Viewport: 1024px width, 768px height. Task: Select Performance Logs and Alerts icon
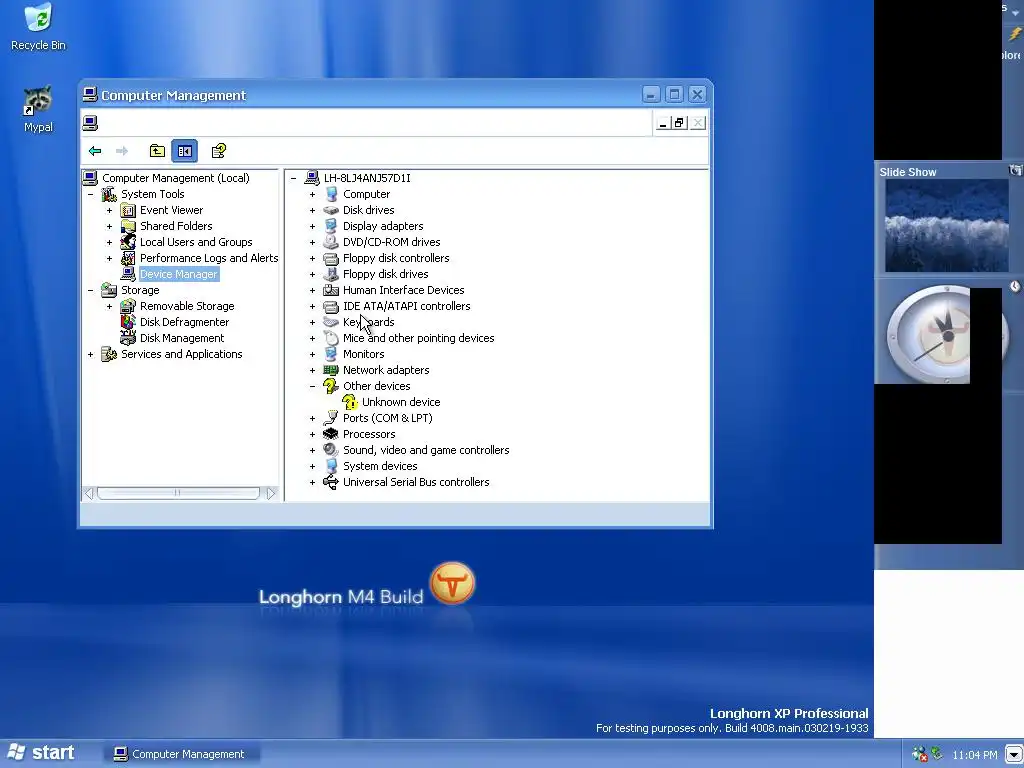[x=128, y=258]
